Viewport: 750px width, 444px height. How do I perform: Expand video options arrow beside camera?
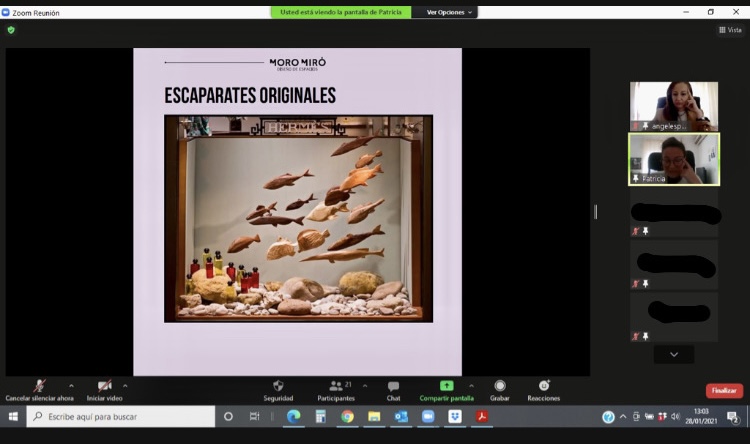(x=125, y=385)
